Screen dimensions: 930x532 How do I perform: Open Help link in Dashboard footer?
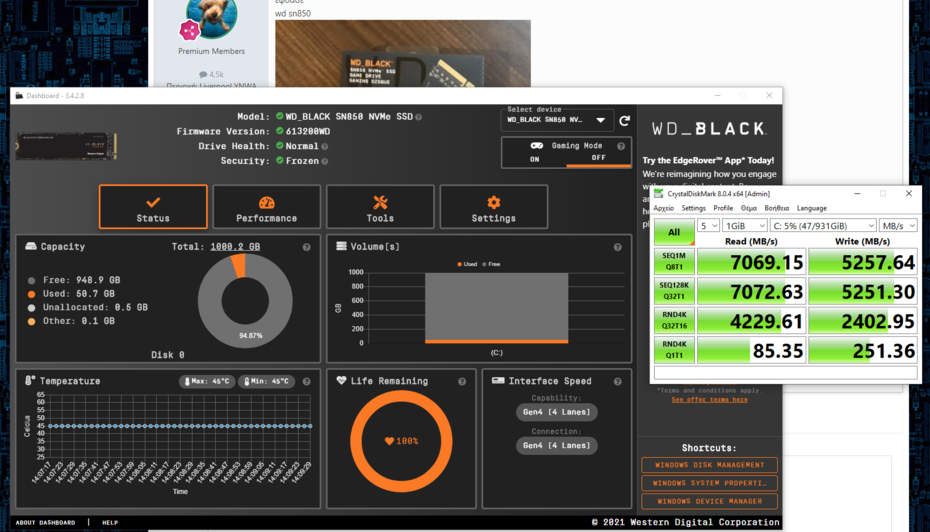click(110, 523)
